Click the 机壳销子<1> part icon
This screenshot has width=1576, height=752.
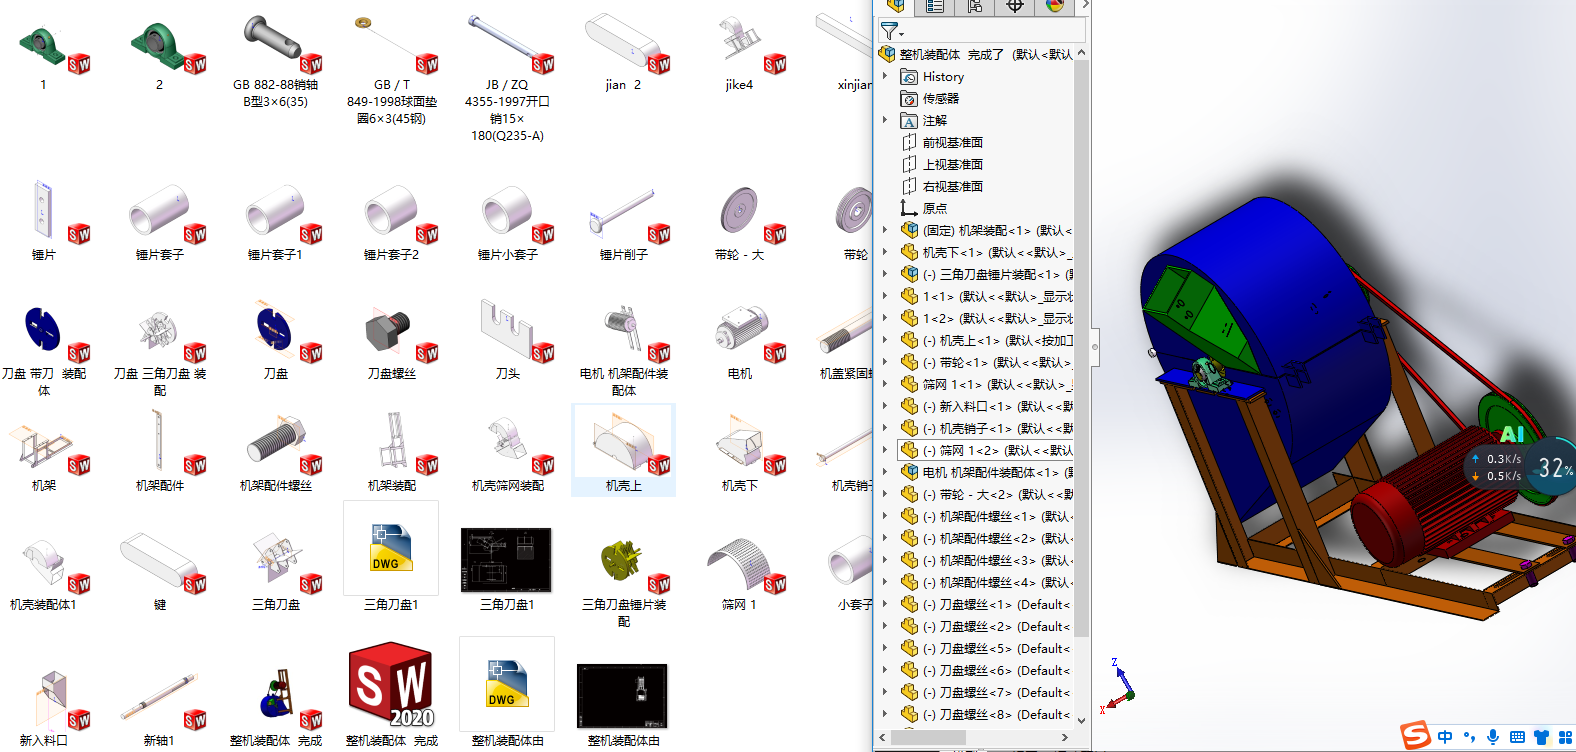click(x=909, y=428)
